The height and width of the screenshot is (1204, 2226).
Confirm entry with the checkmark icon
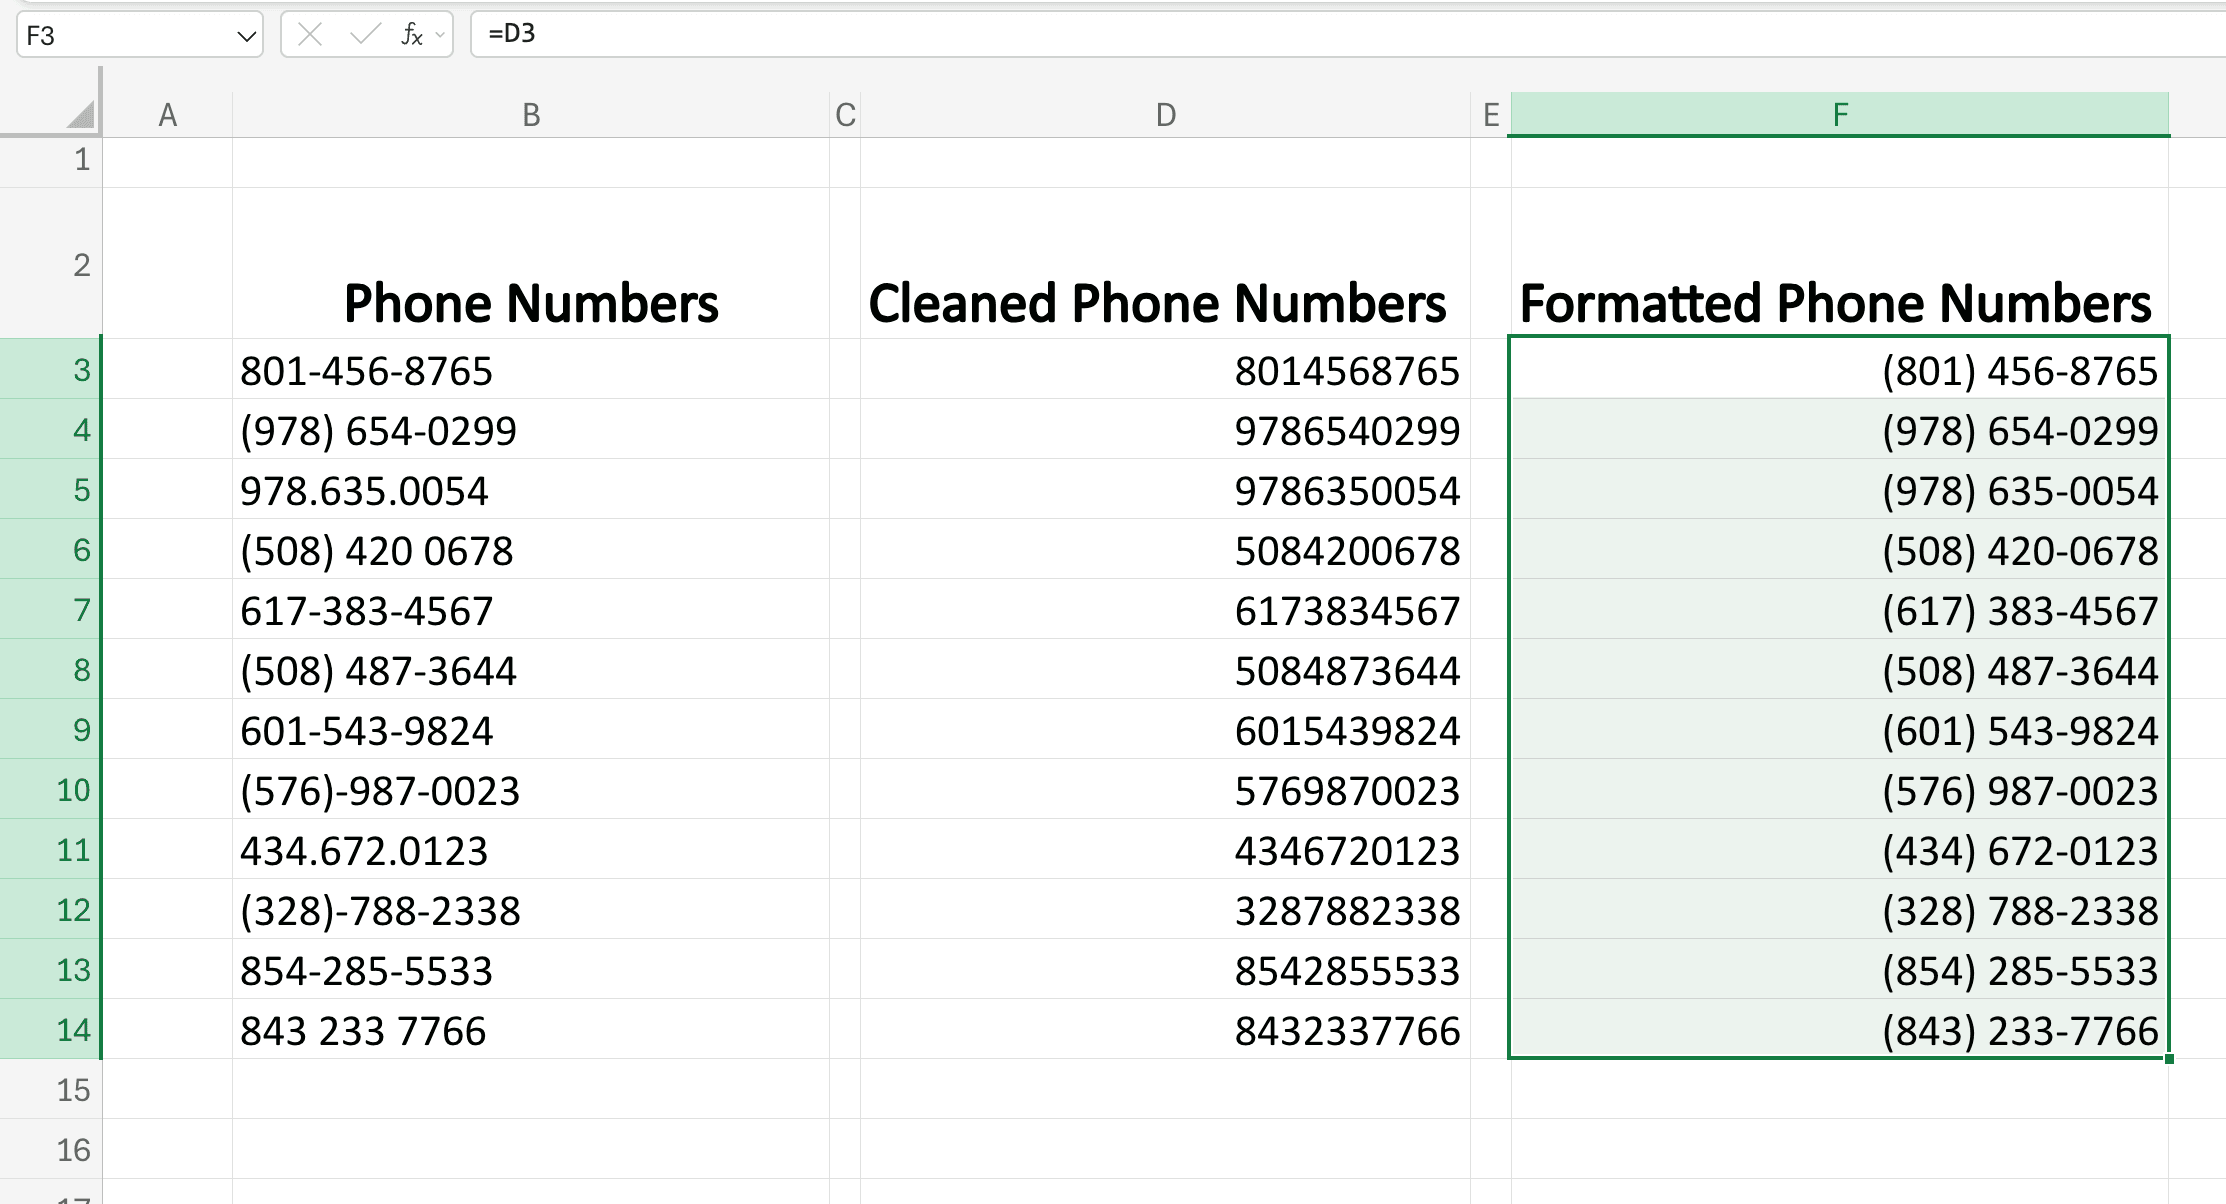coord(363,34)
